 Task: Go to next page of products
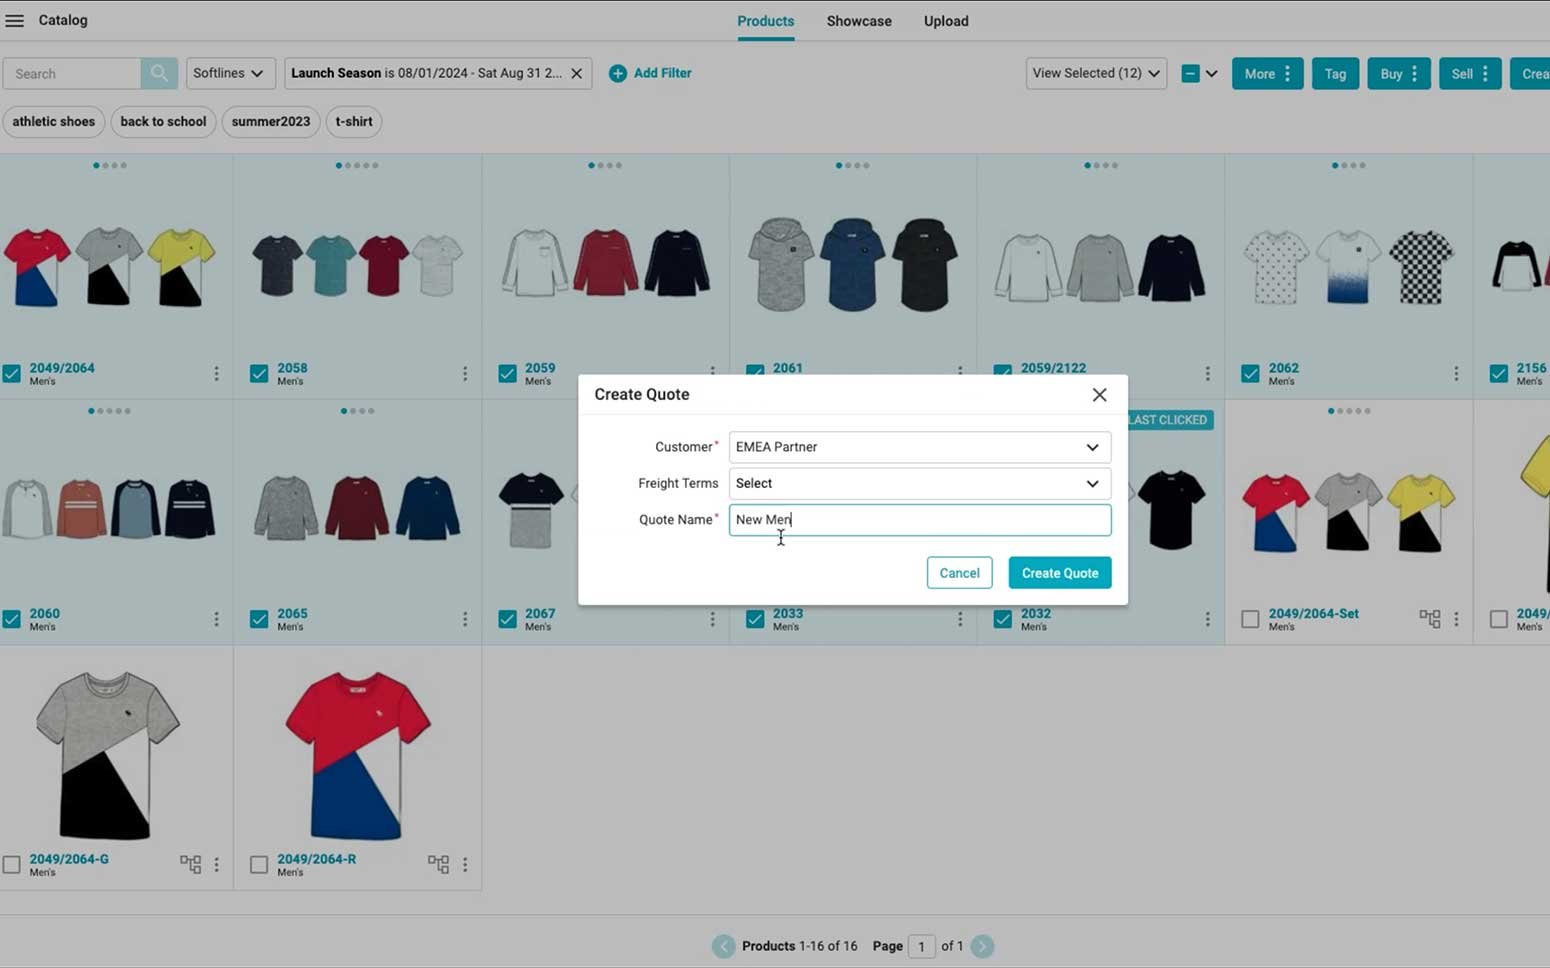[982, 946]
